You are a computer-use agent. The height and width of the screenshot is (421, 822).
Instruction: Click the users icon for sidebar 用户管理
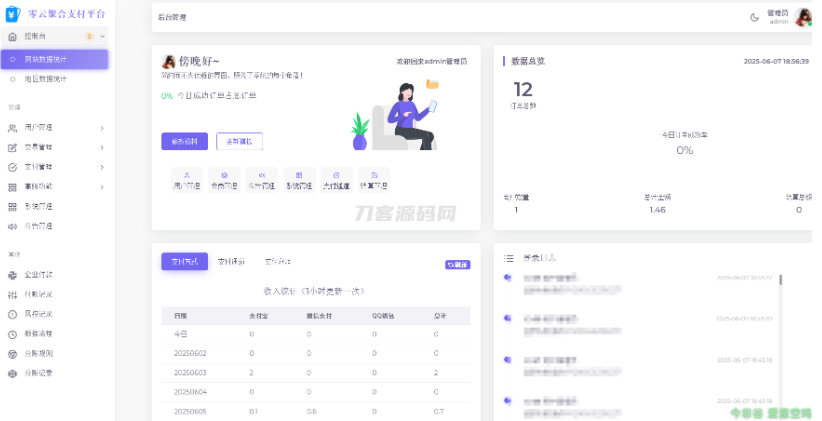point(13,128)
